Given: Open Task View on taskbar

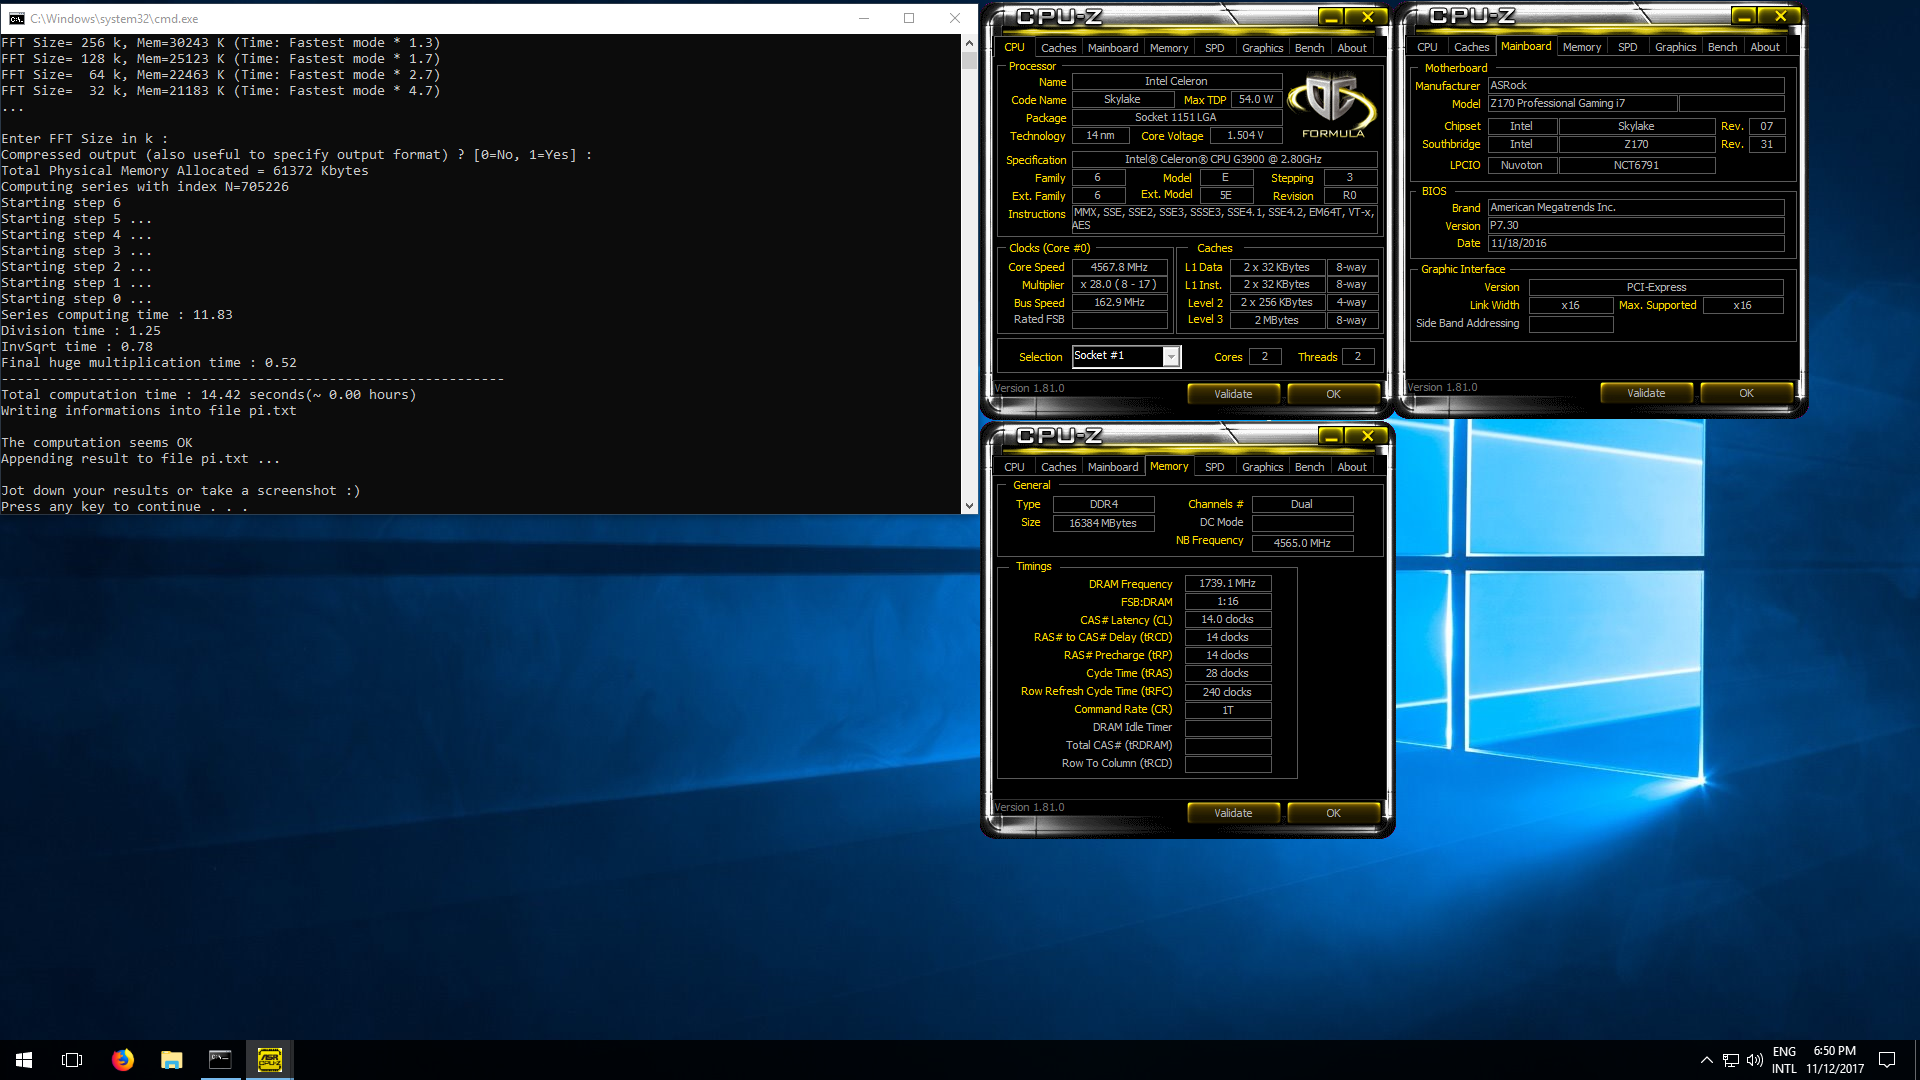Looking at the screenshot, I should pos(72,1060).
